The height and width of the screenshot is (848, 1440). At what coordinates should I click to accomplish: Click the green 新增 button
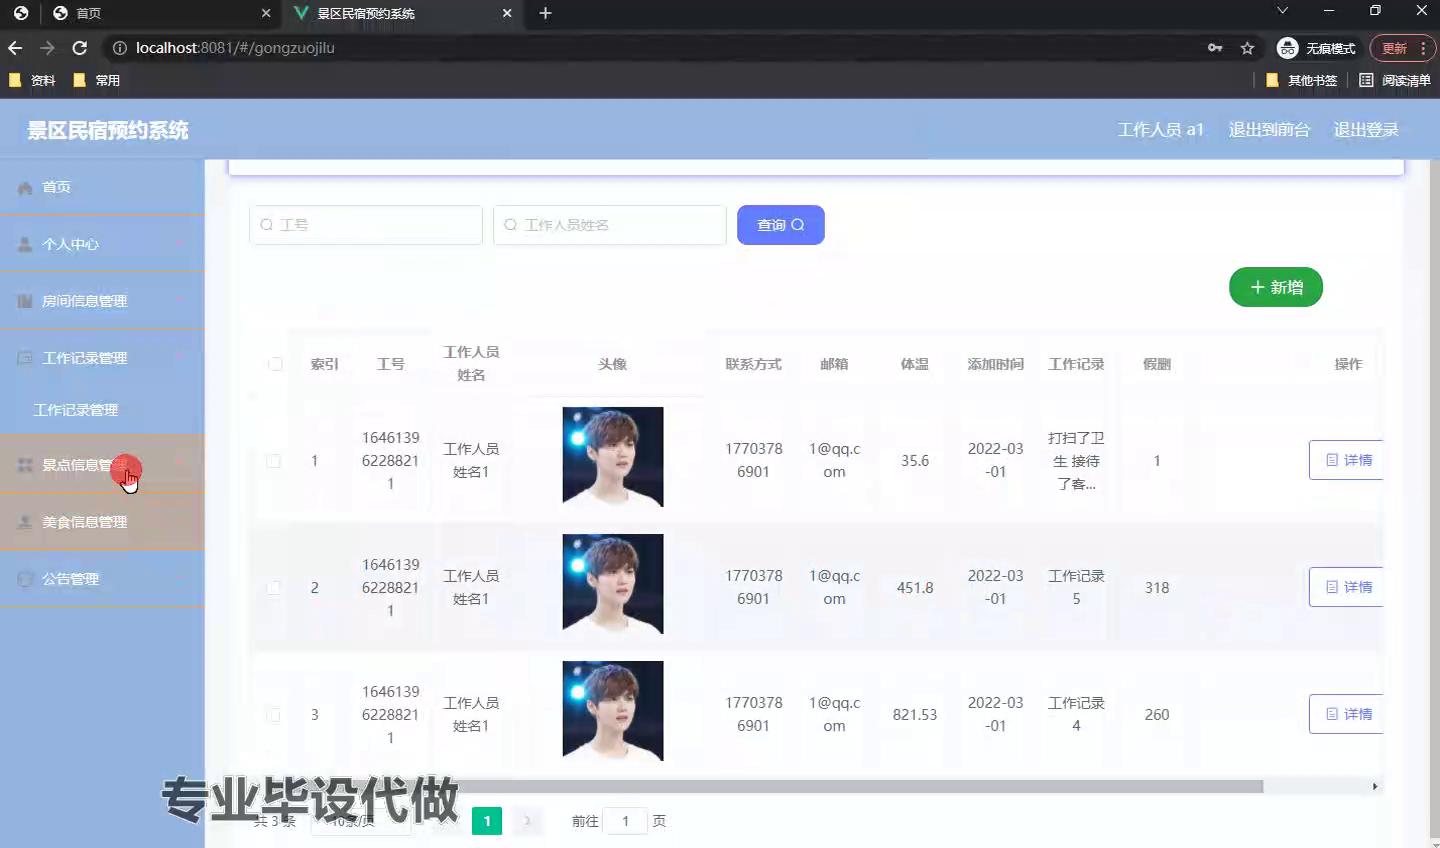pyautogui.click(x=1275, y=288)
